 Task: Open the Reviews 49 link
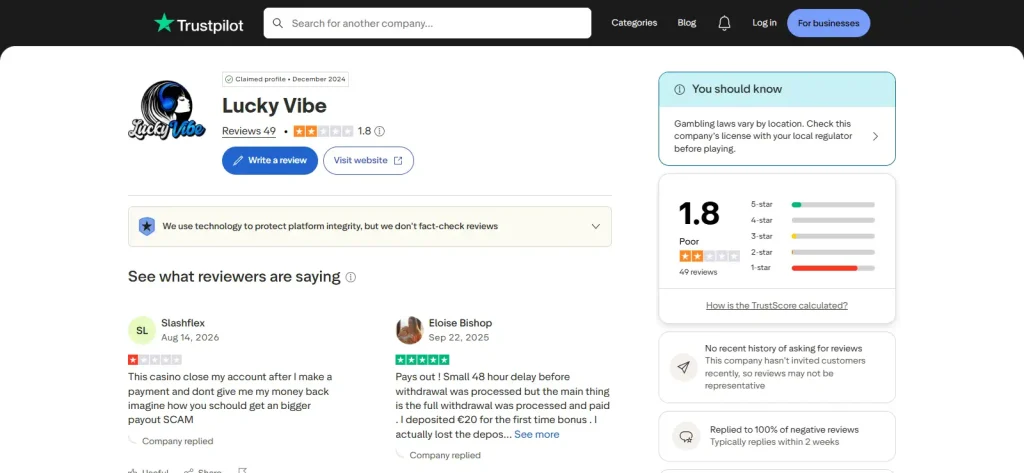click(x=249, y=131)
